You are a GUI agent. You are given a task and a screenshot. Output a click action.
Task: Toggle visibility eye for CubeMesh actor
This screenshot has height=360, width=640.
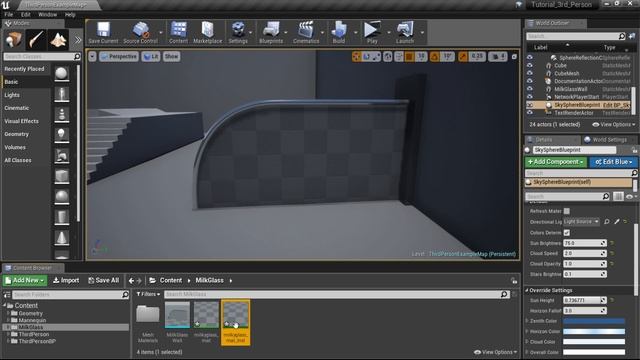click(530, 73)
